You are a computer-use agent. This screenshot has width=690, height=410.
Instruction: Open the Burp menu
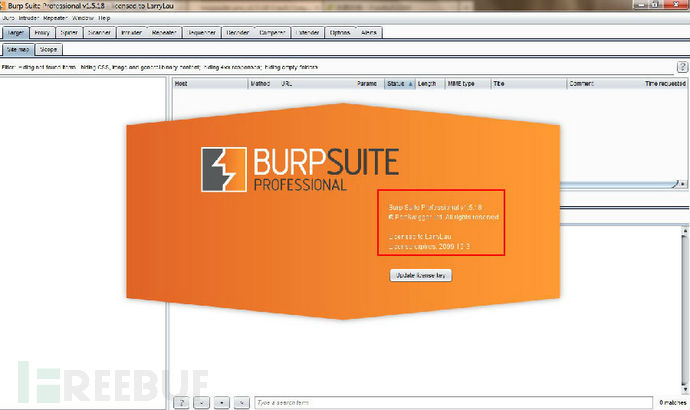click(8, 18)
